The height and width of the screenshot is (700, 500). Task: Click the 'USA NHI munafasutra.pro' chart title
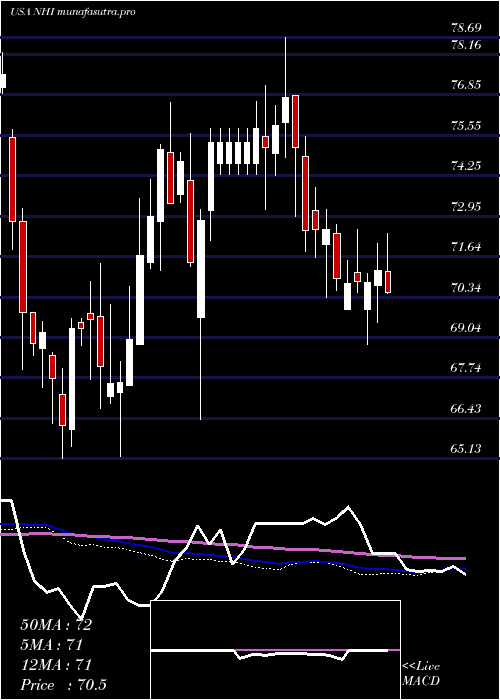[73, 12]
